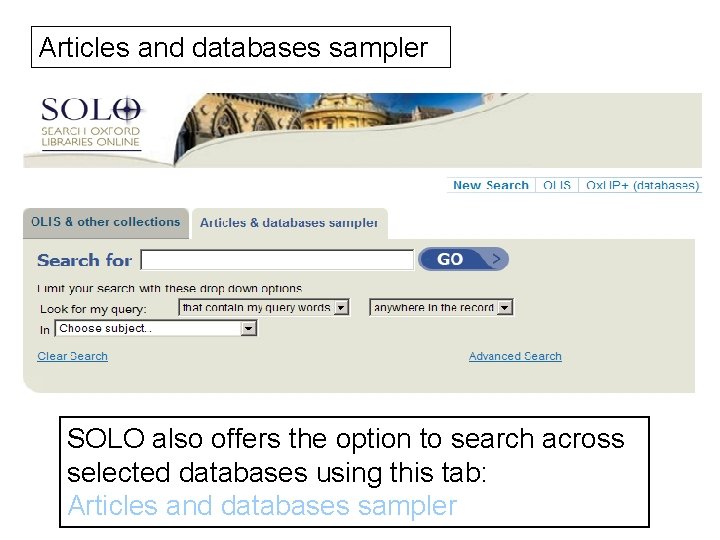Click the 'Search for' label
The height and width of the screenshot is (540, 720).
[x=84, y=260]
